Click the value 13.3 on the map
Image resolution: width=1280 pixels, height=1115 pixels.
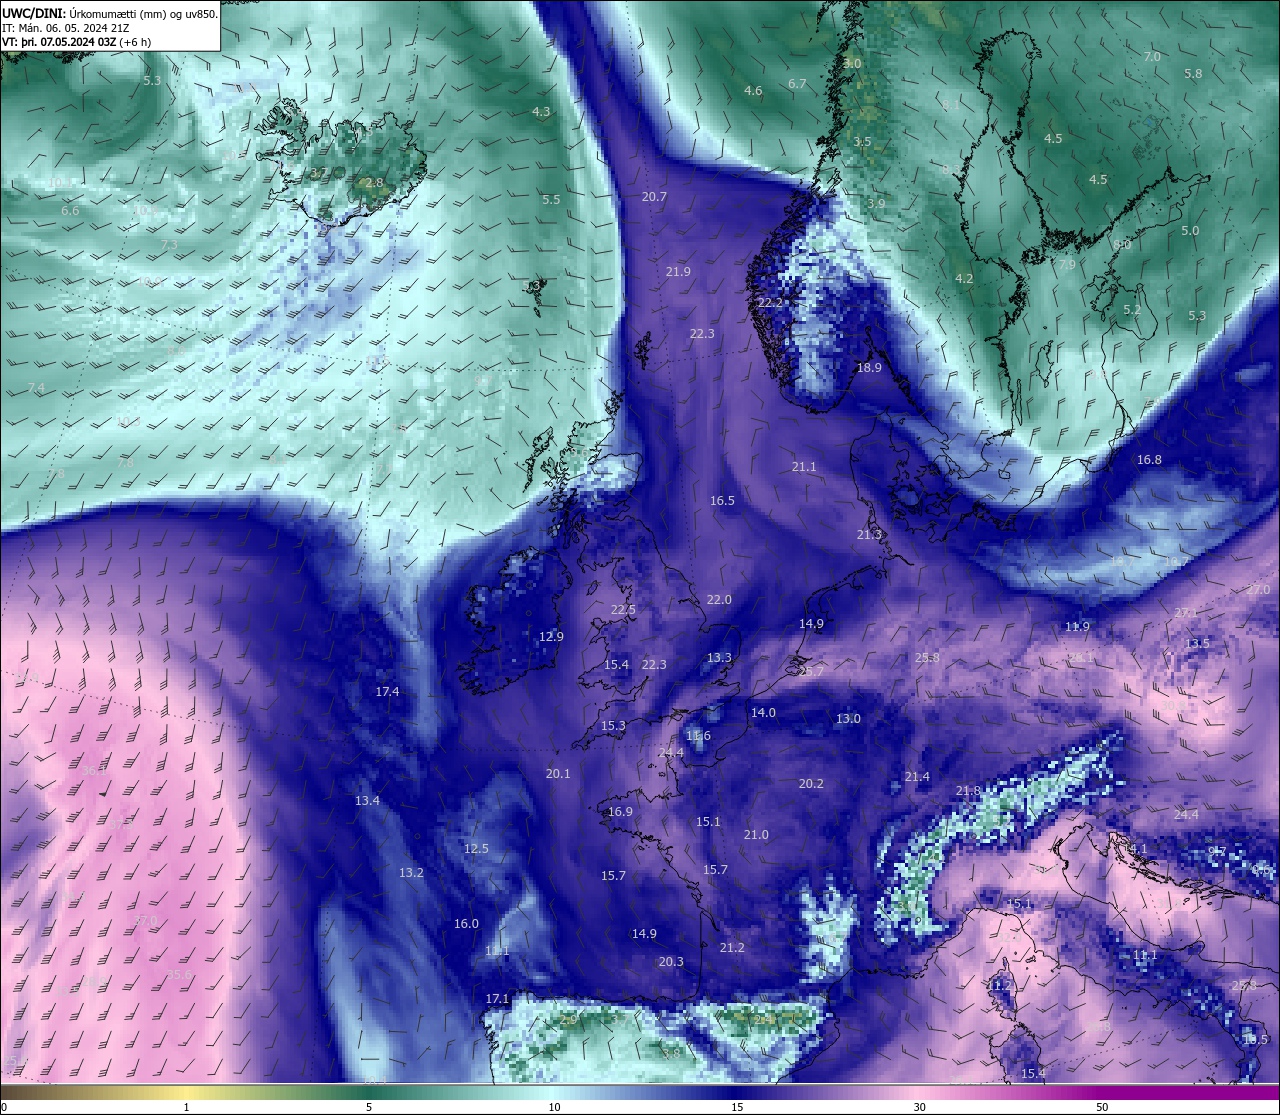pyautogui.click(x=719, y=658)
